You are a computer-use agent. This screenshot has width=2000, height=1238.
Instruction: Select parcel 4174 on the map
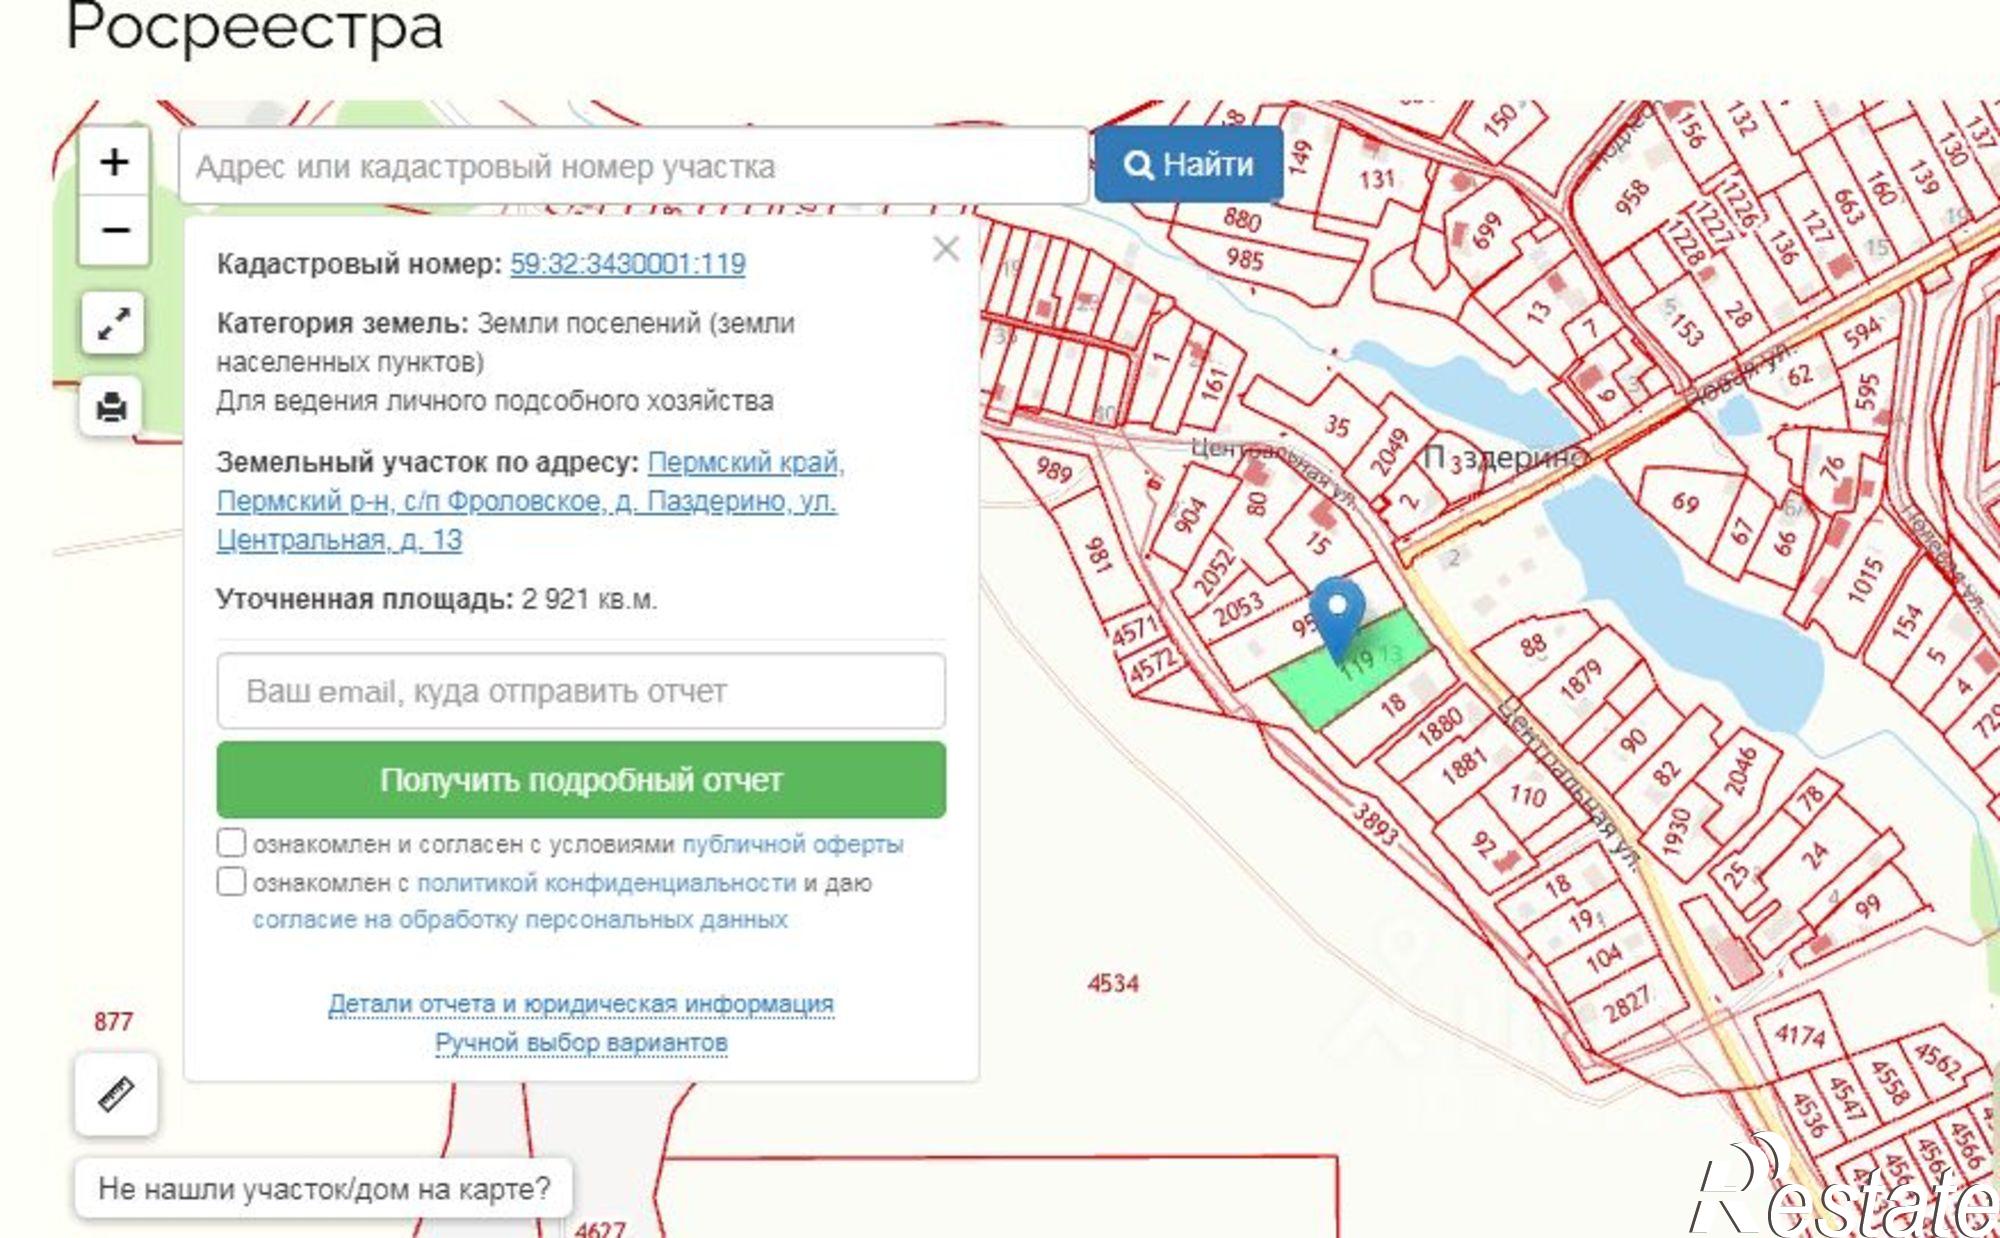point(1800,1035)
